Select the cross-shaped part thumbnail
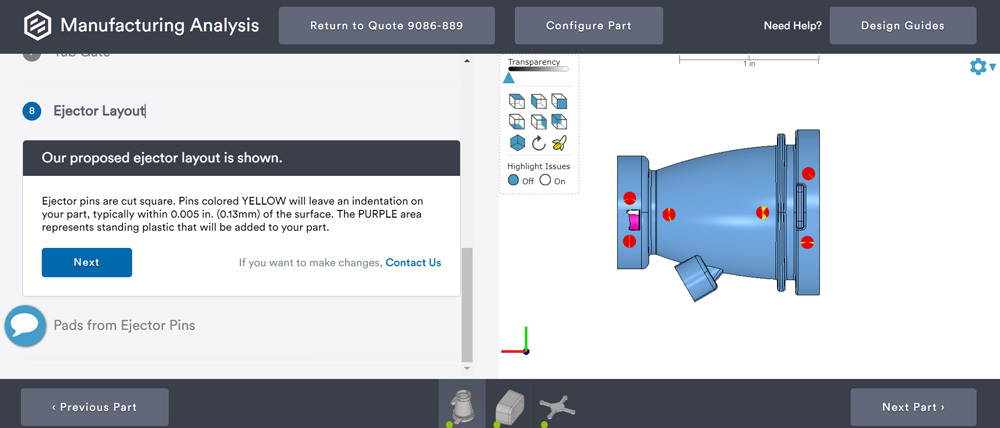1000x428 pixels. (556, 405)
